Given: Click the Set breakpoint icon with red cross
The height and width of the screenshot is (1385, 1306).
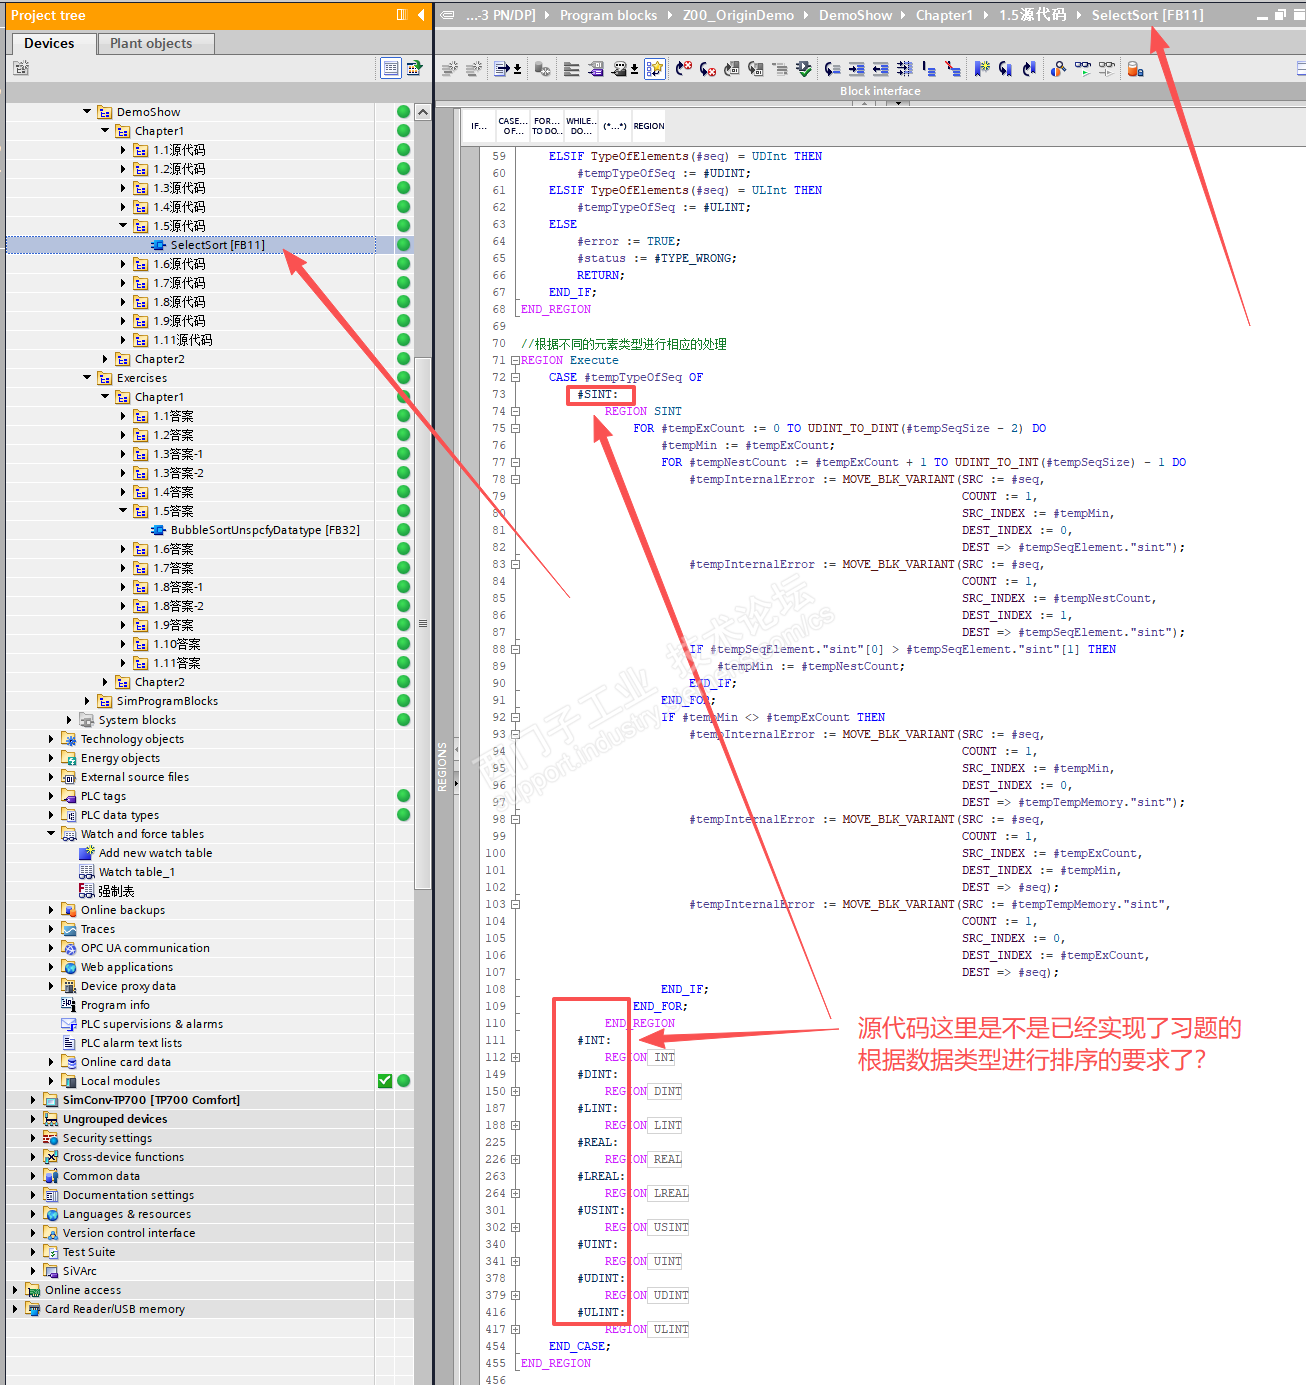Looking at the screenshot, I should [684, 69].
